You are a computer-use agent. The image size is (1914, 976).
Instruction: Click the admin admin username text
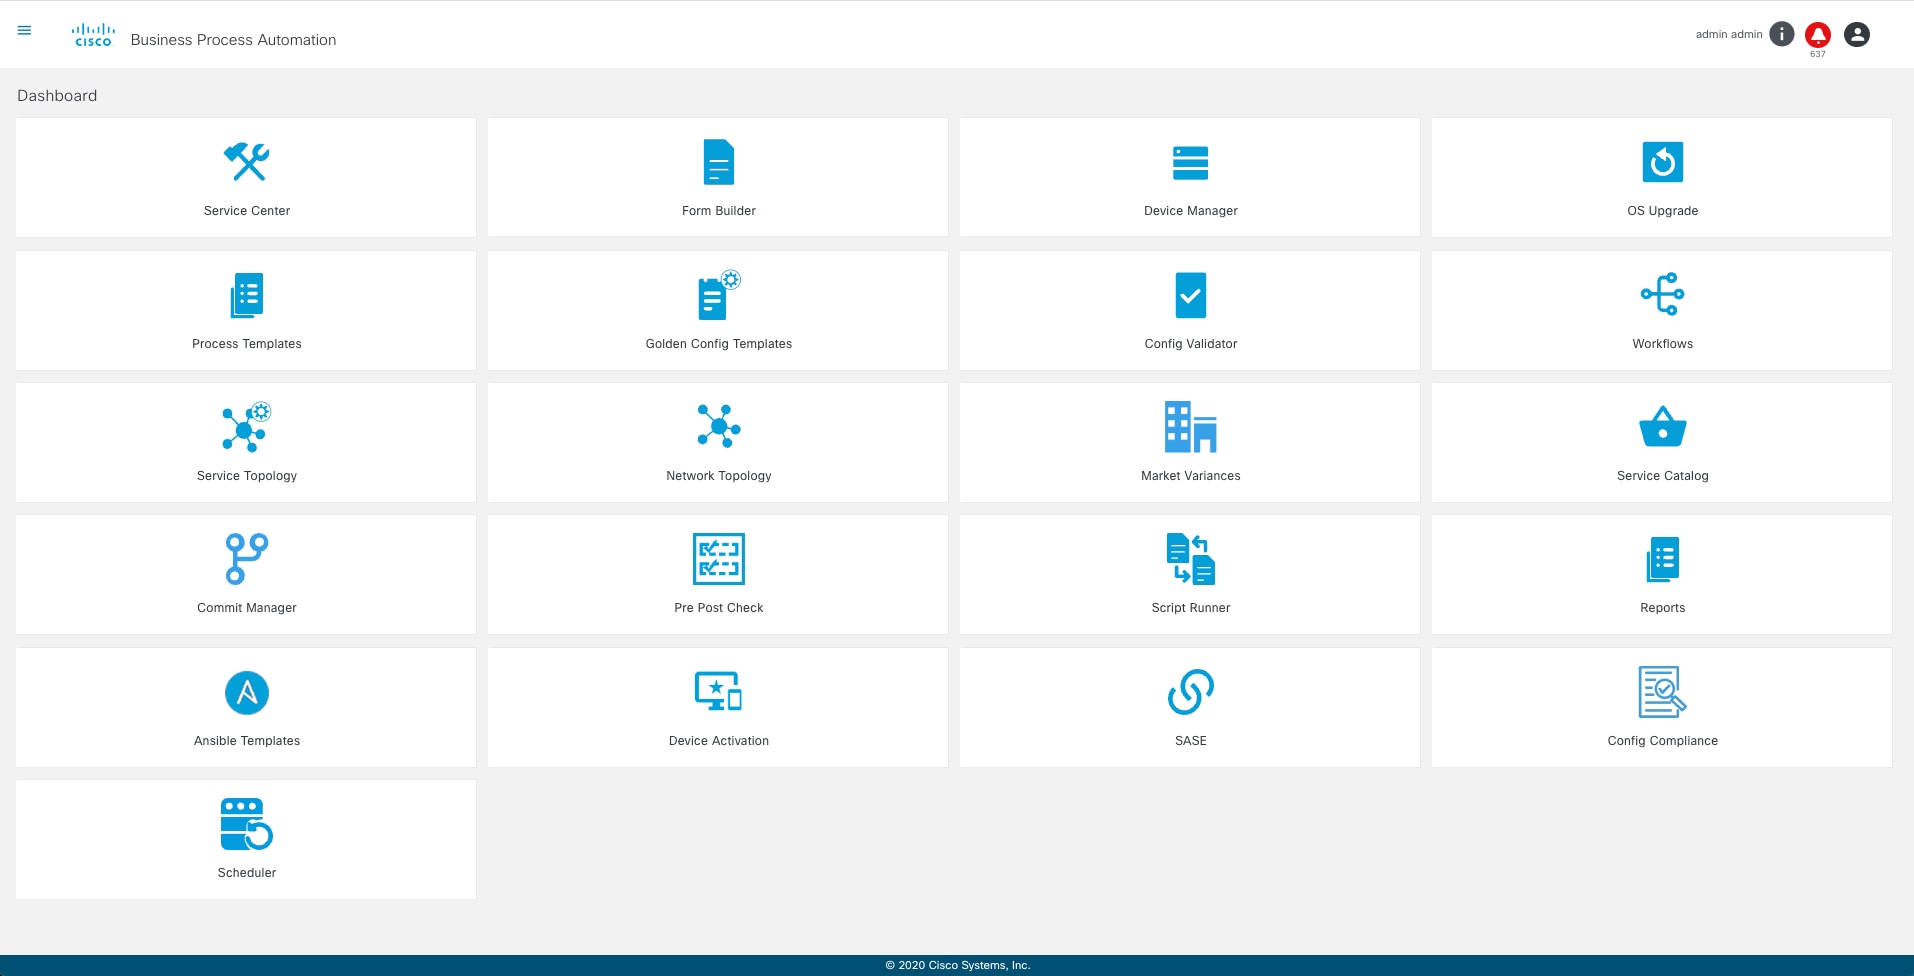pyautogui.click(x=1729, y=34)
